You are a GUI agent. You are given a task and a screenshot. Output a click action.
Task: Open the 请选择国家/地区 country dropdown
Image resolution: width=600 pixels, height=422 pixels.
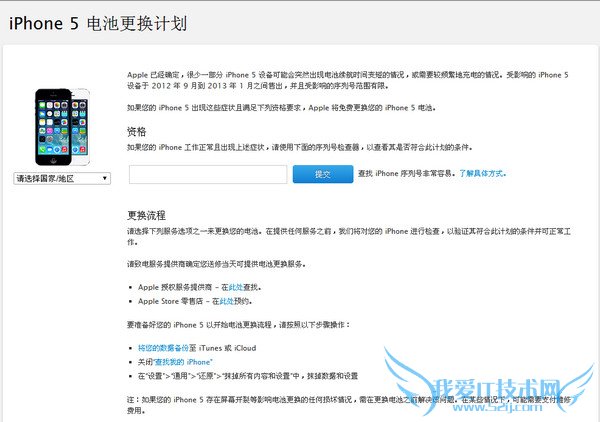62,178
